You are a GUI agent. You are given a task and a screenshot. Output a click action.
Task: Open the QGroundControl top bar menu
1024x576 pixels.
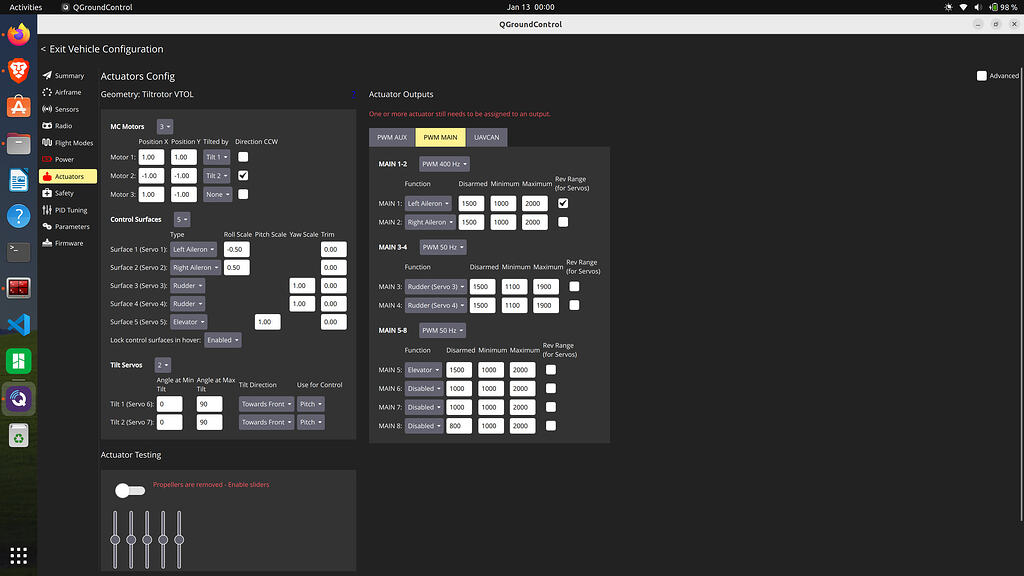pos(97,7)
